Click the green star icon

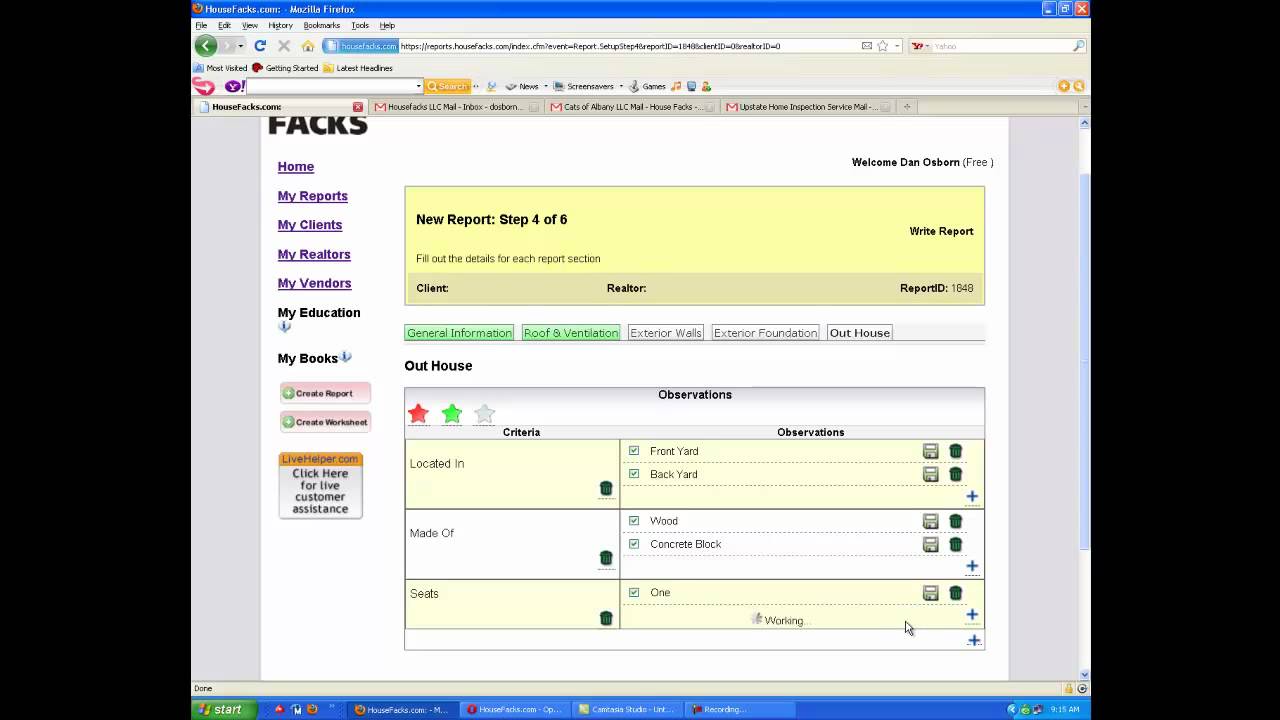point(451,413)
